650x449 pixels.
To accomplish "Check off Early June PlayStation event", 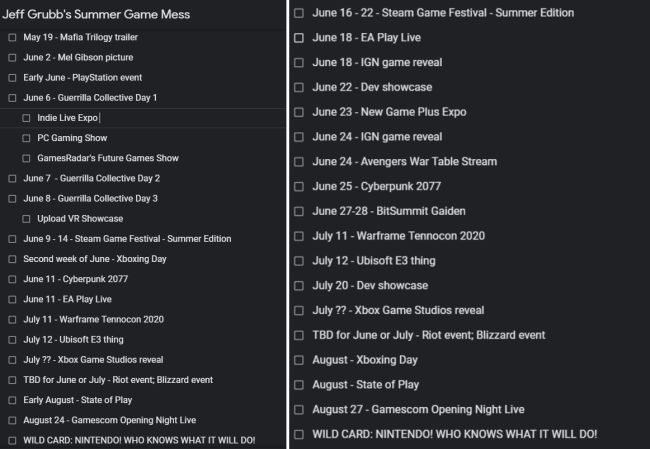I will [12, 78].
